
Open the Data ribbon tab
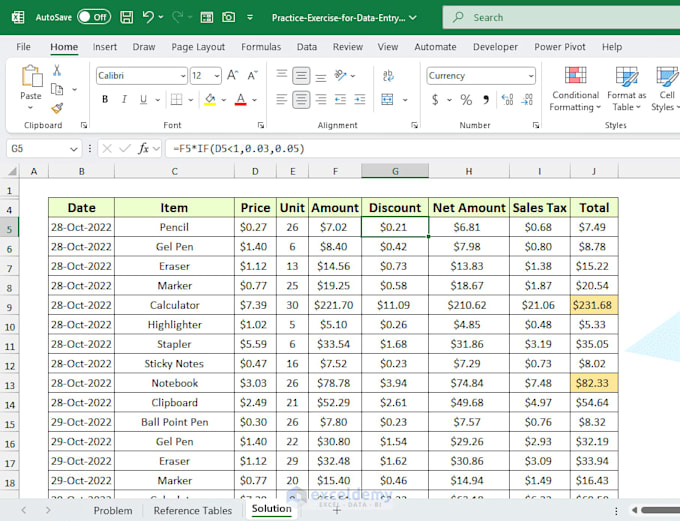[307, 47]
